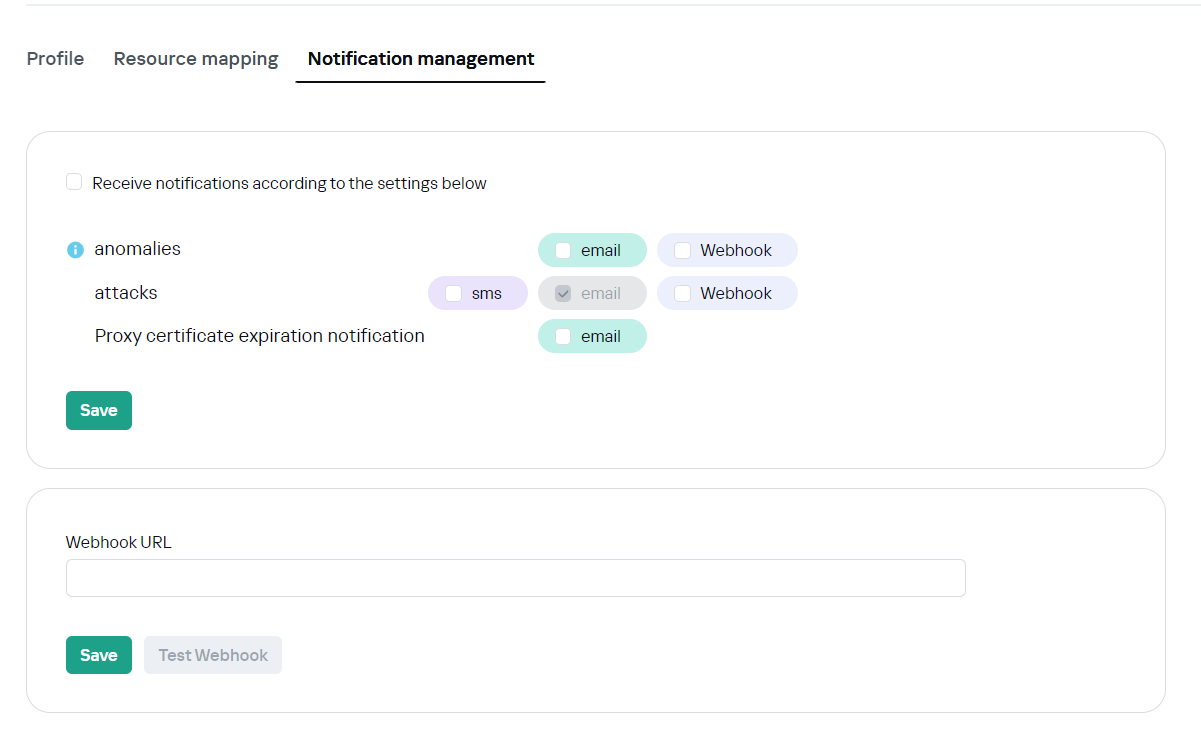The image size is (1201, 734).
Task: Save the notification settings
Action: point(99,411)
